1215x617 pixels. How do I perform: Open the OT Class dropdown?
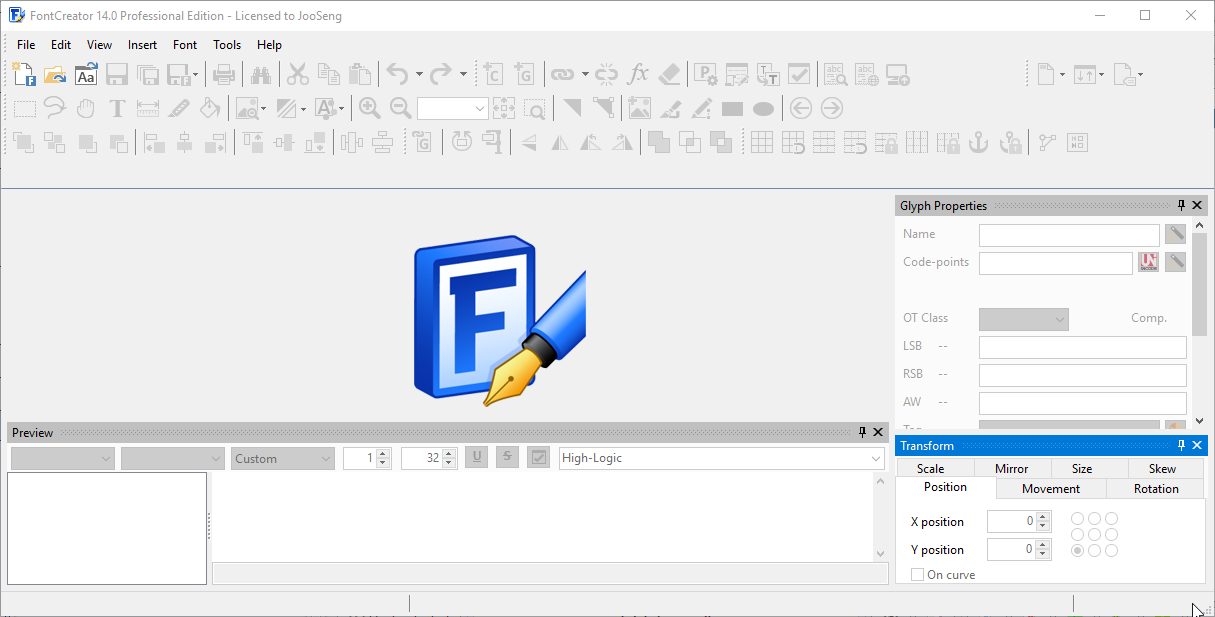[1024, 319]
